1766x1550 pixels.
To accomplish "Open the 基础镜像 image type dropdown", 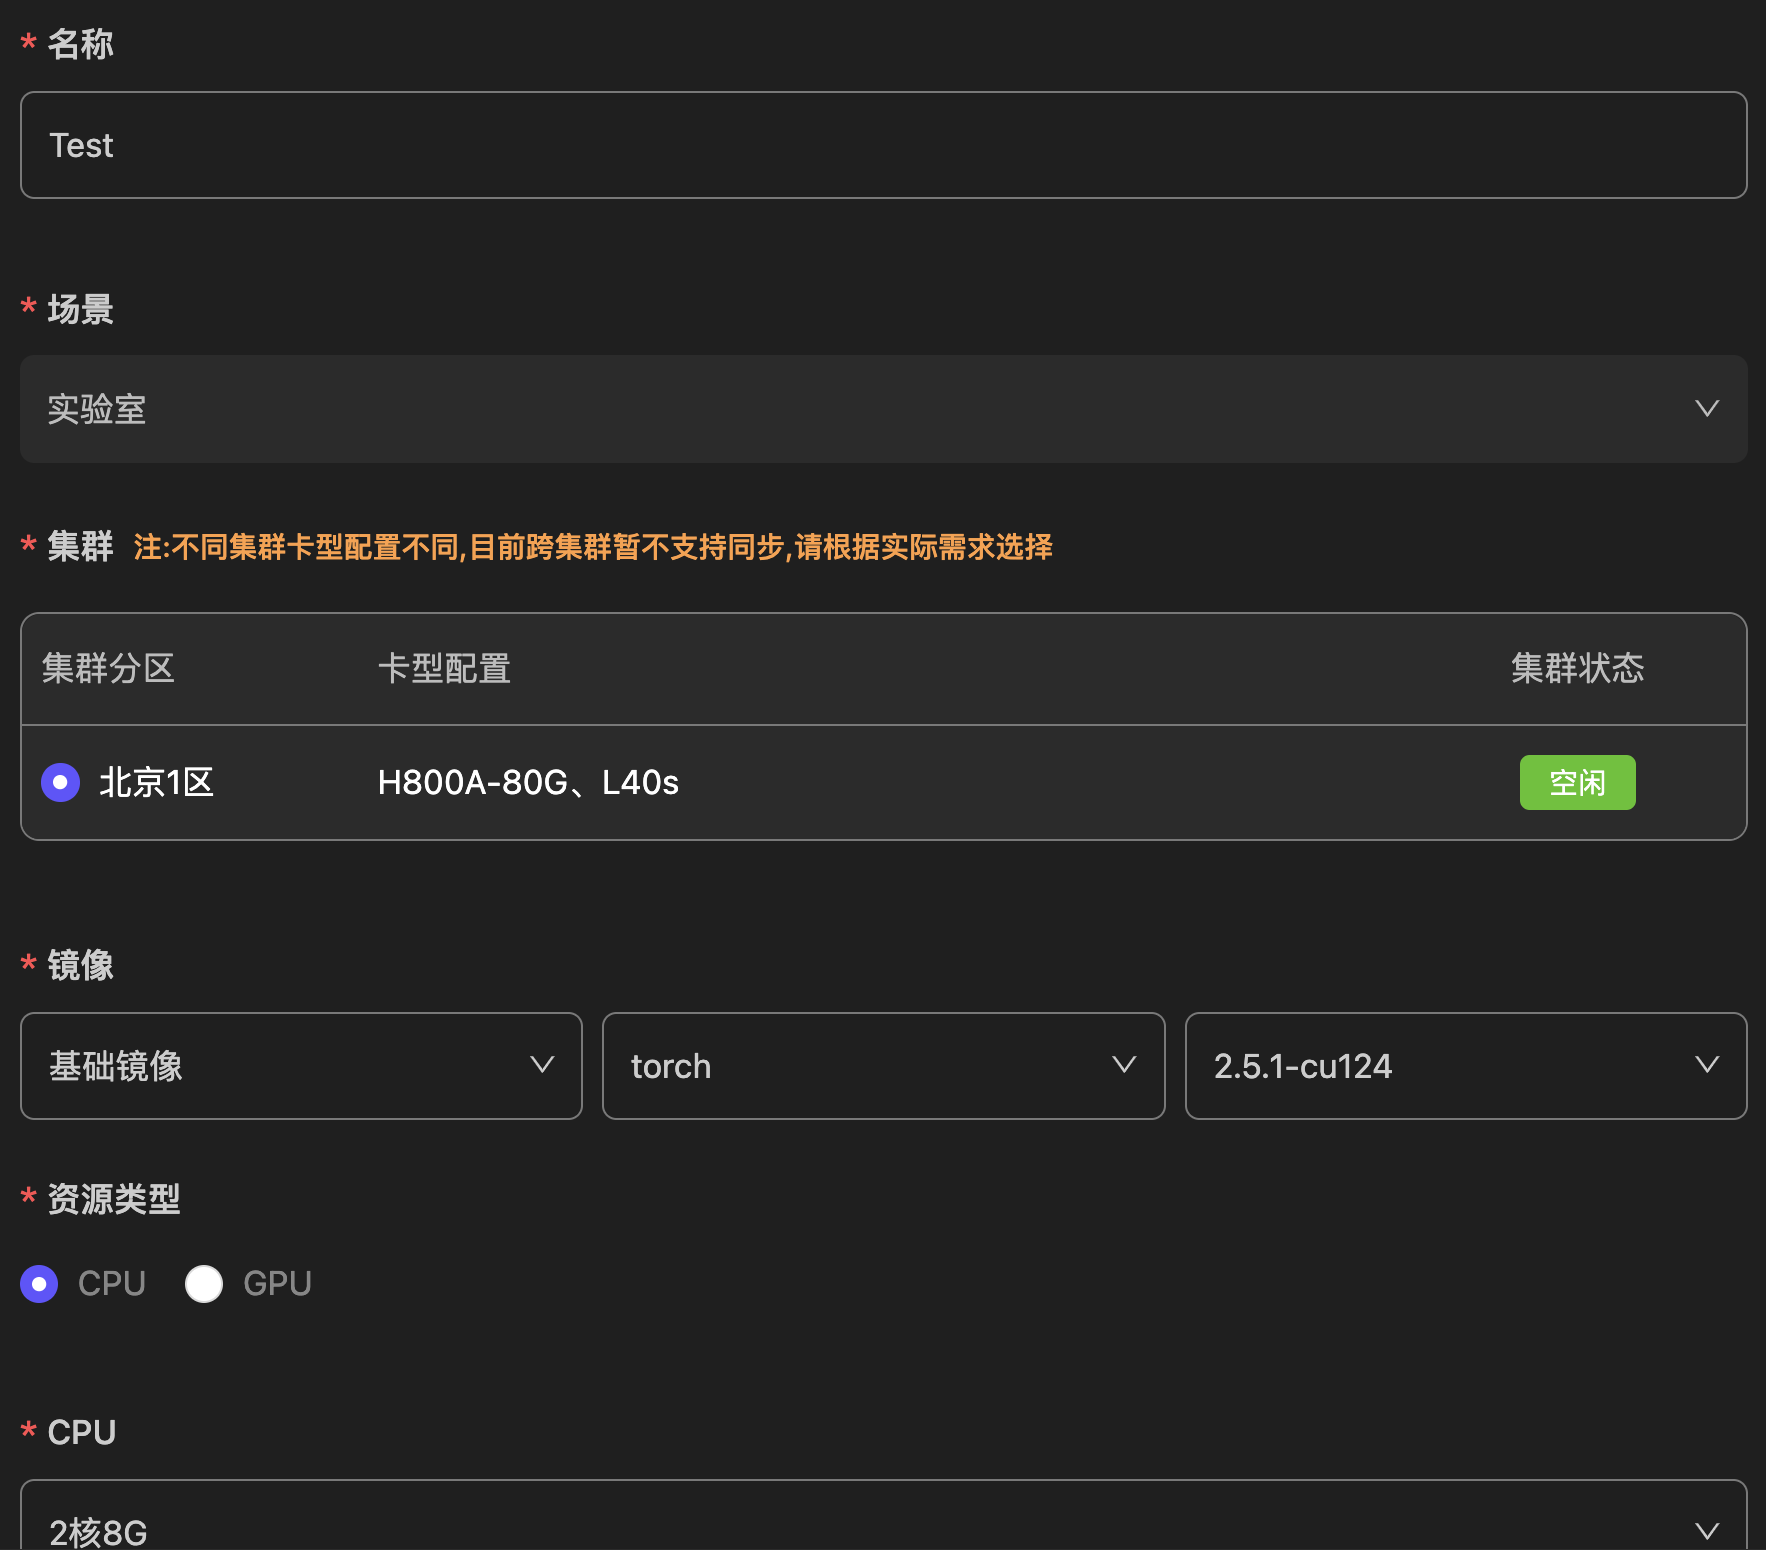I will tap(280, 1066).
